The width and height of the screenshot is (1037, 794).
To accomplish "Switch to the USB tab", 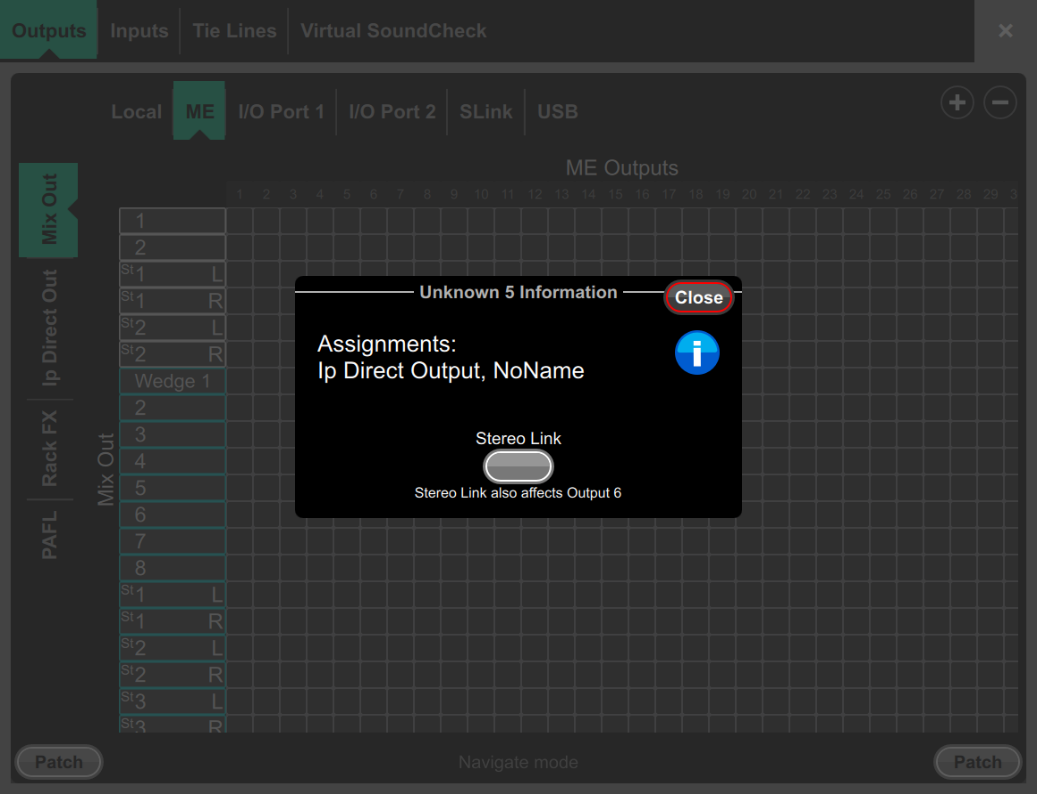I will click(558, 112).
